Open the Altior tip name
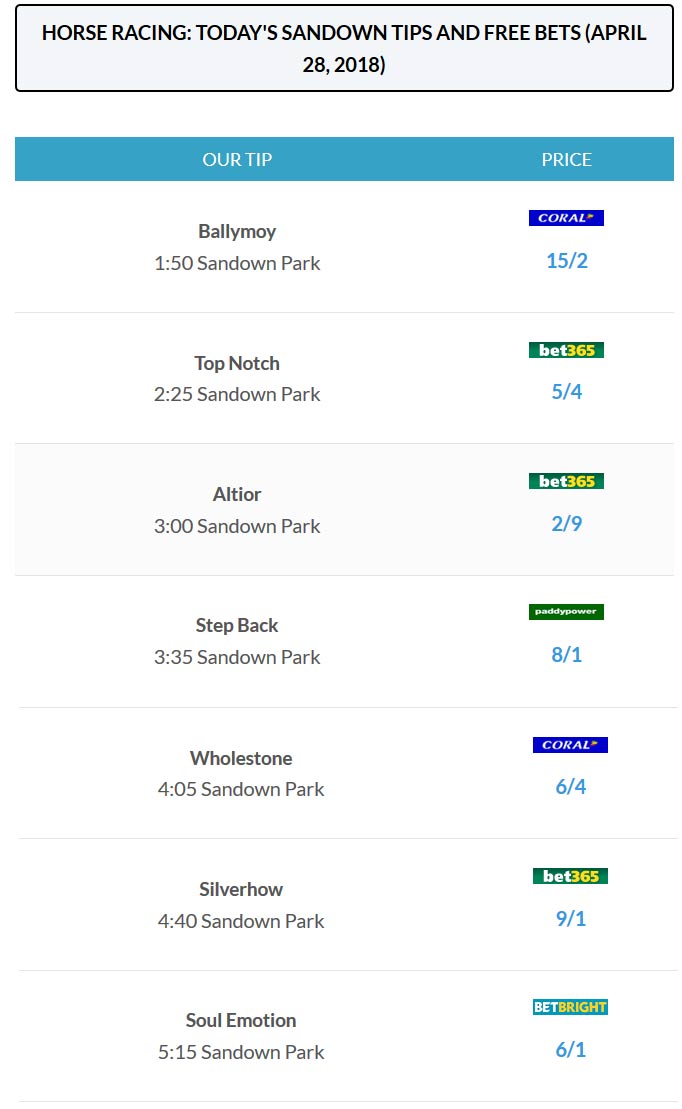682x1109 pixels. (237, 494)
